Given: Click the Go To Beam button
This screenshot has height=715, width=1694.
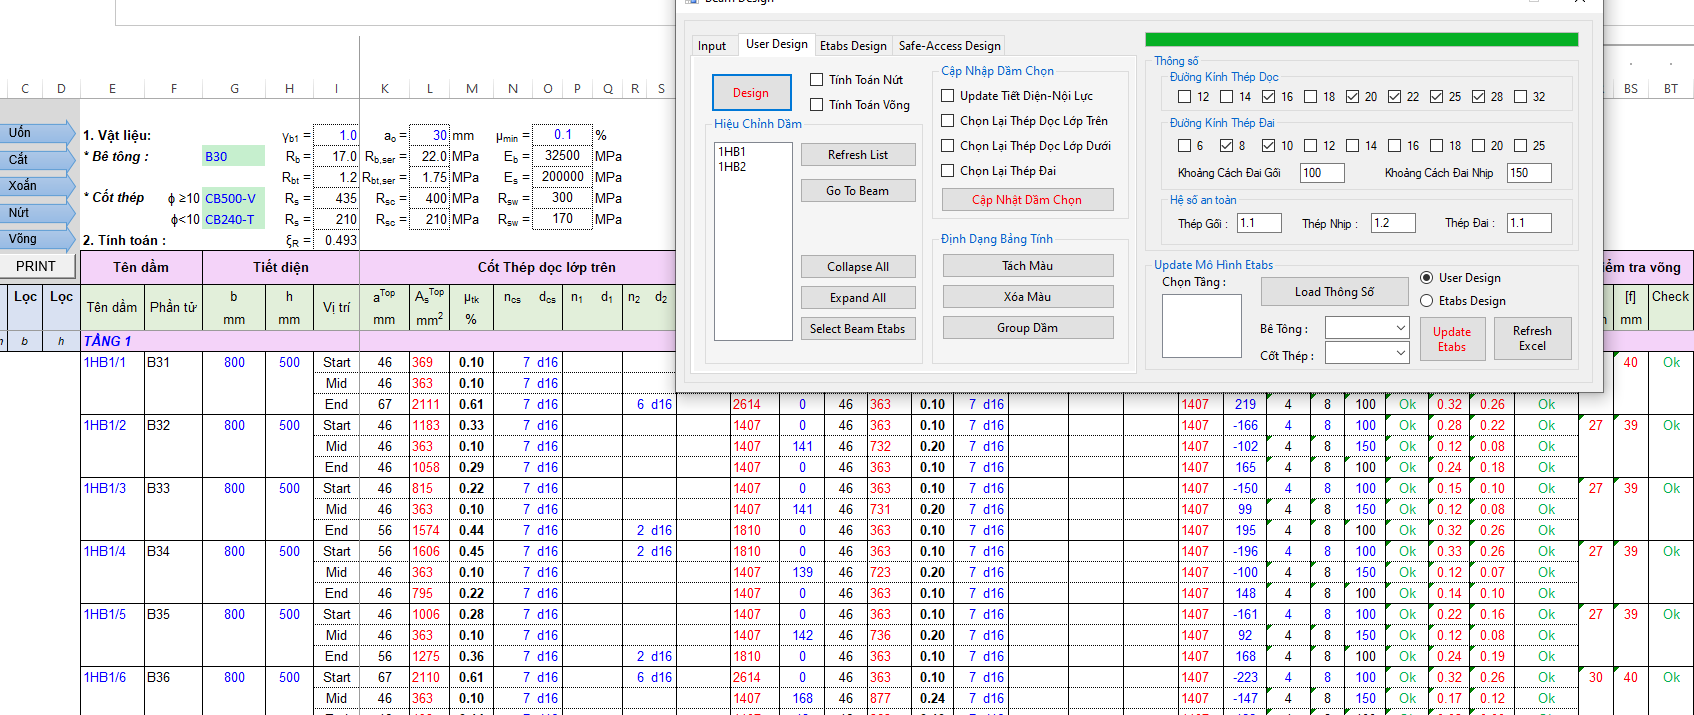Looking at the screenshot, I should click(x=858, y=191).
